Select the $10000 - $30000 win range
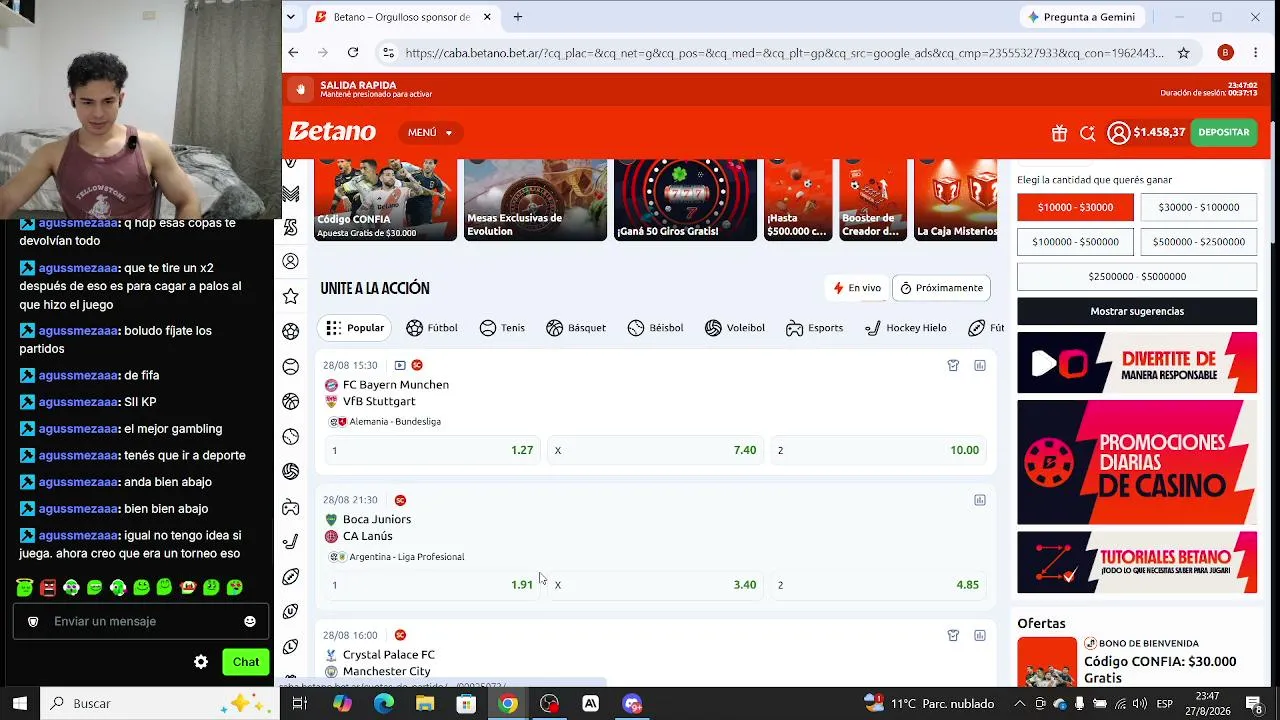Image resolution: width=1280 pixels, height=720 pixels. click(1075, 207)
